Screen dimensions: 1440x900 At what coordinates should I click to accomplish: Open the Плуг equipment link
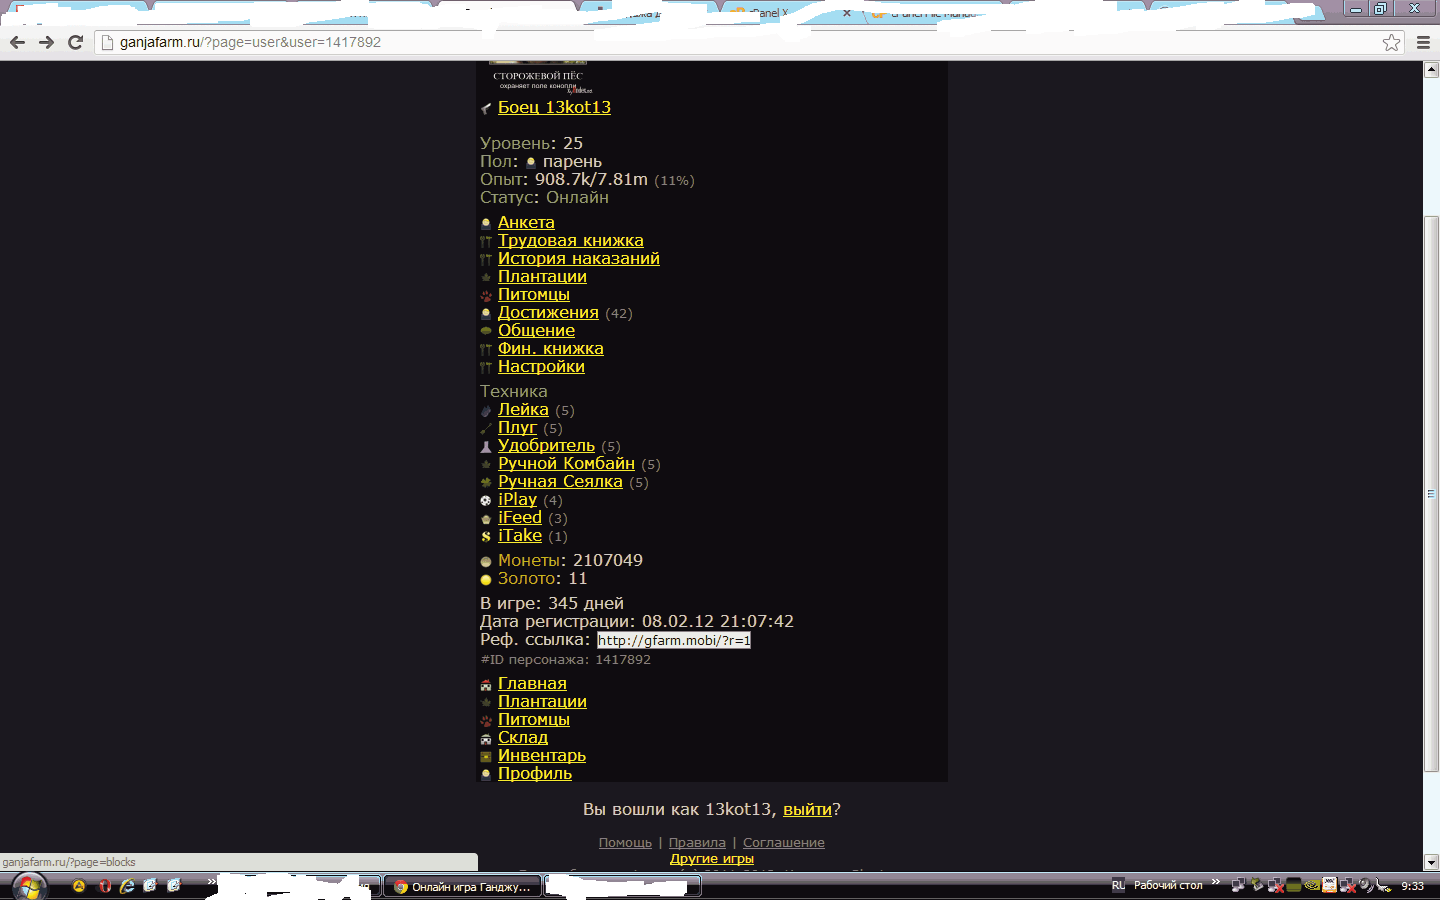517,427
